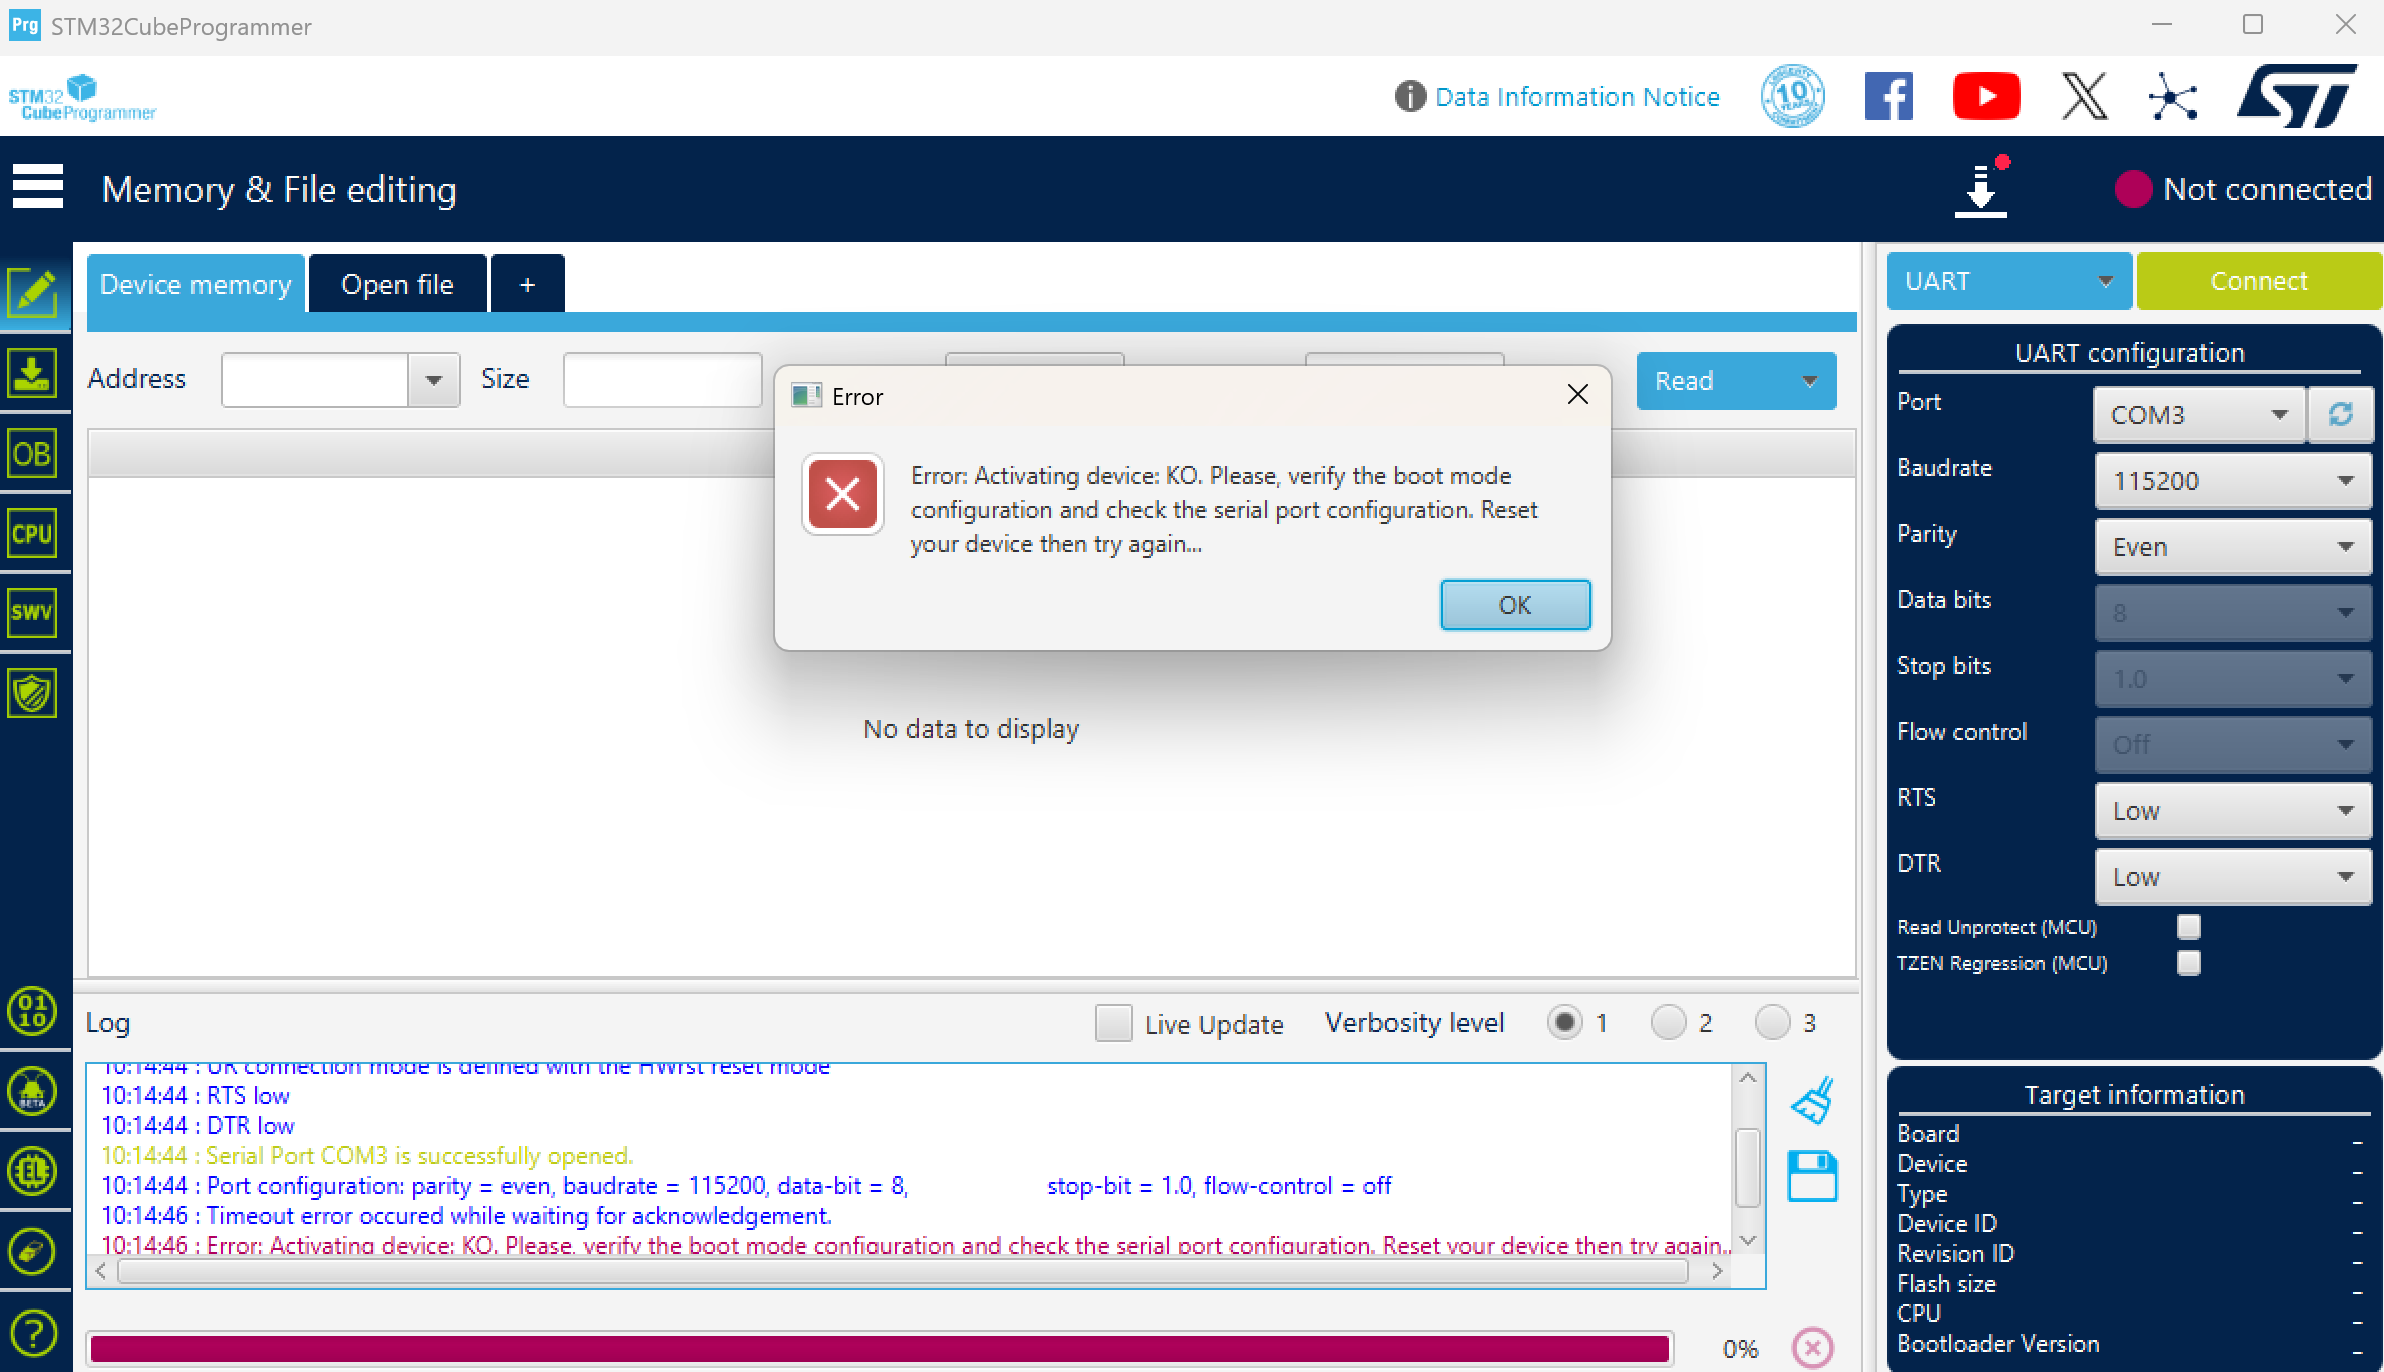
Task: Add a new tab with the plus tab
Action: click(527, 284)
